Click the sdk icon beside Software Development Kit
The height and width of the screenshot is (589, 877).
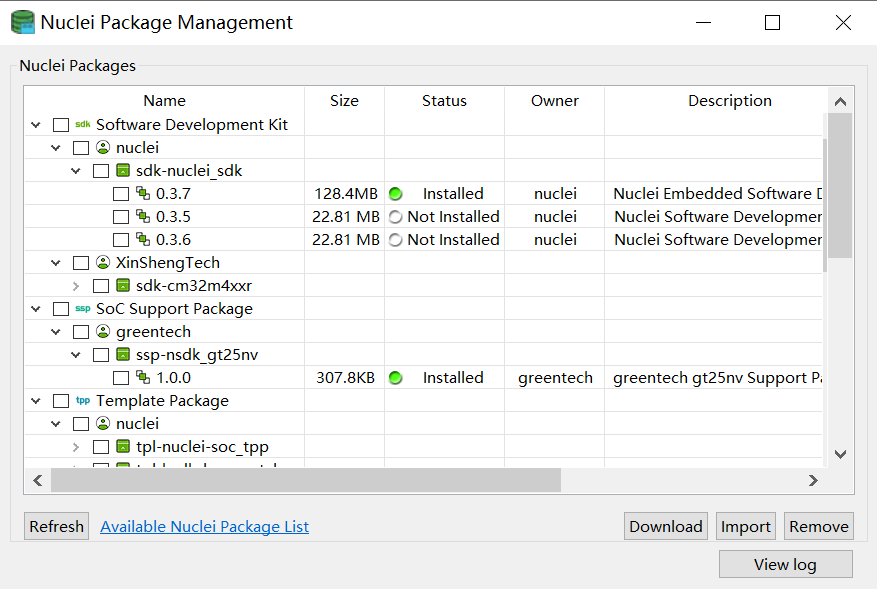click(x=83, y=124)
